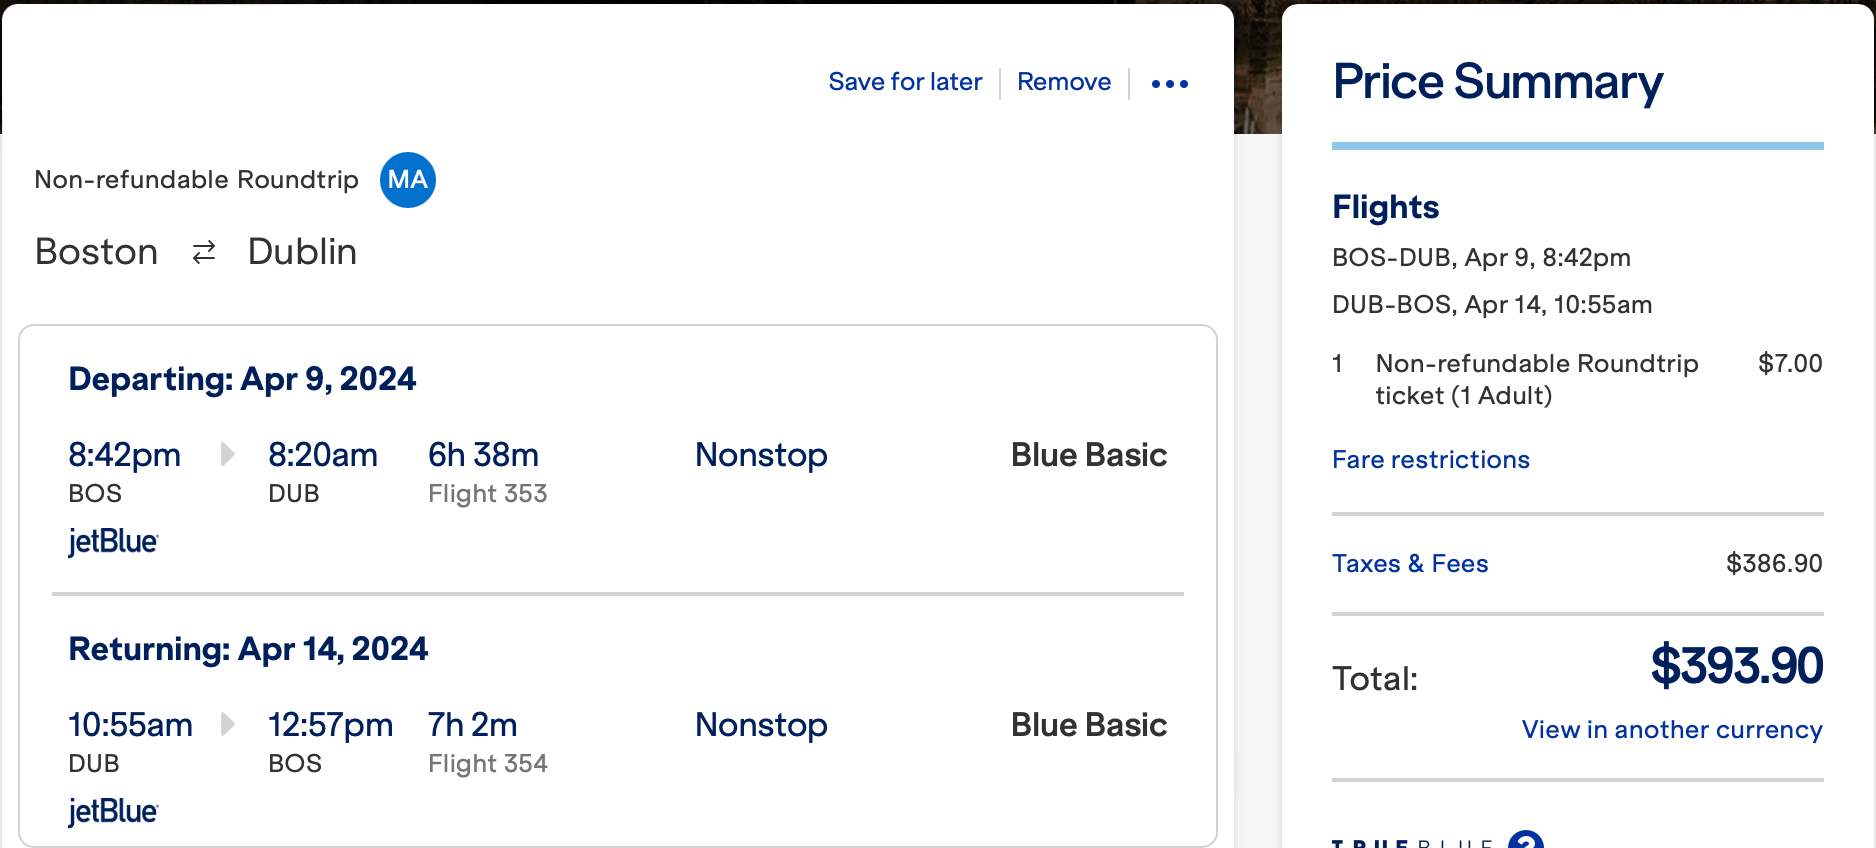1876x848 pixels.
Task: Remove this flight from cart
Action: tap(1064, 82)
